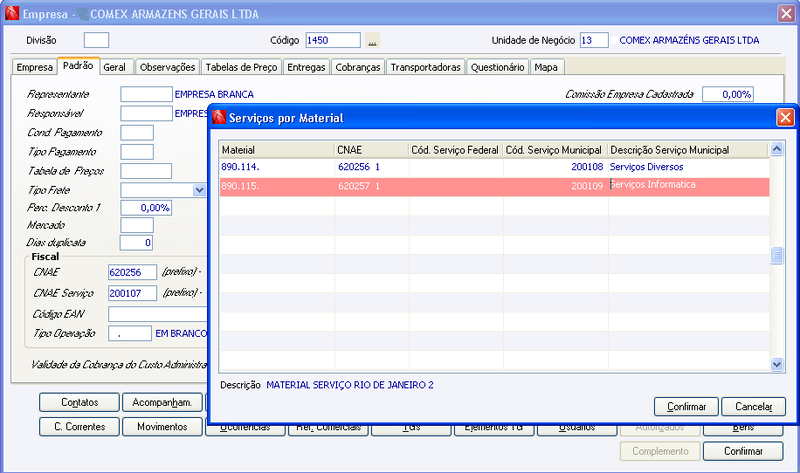Image resolution: width=800 pixels, height=473 pixels.
Task: Open the Questionário tab
Action: click(497, 67)
